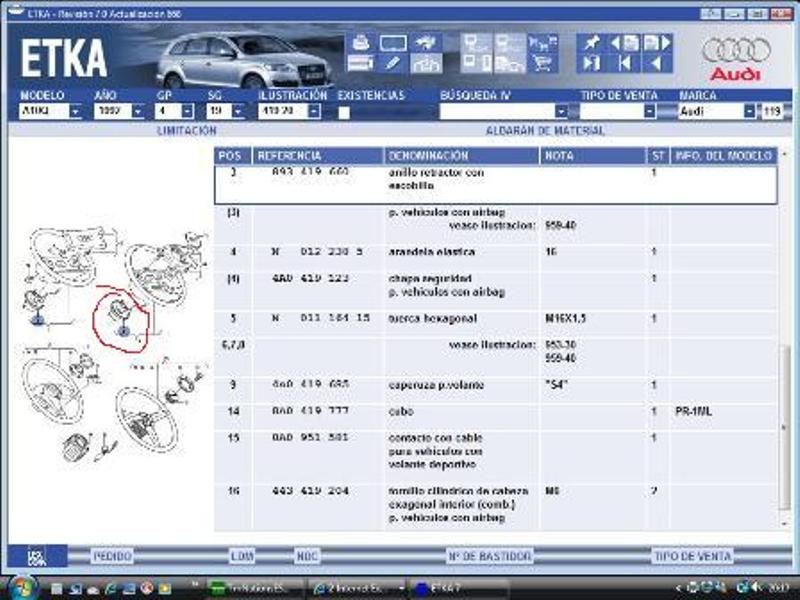Click the houses icon below the handshake
The width and height of the screenshot is (800, 600).
pyautogui.click(x=426, y=64)
